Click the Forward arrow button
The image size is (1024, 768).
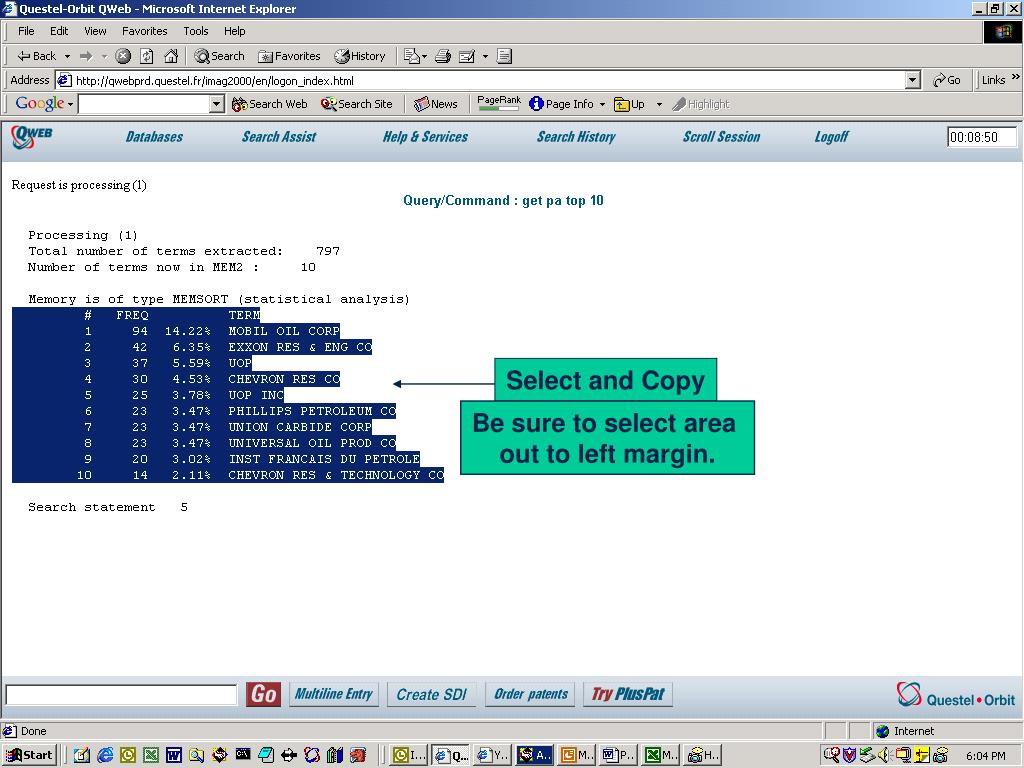[x=86, y=56]
